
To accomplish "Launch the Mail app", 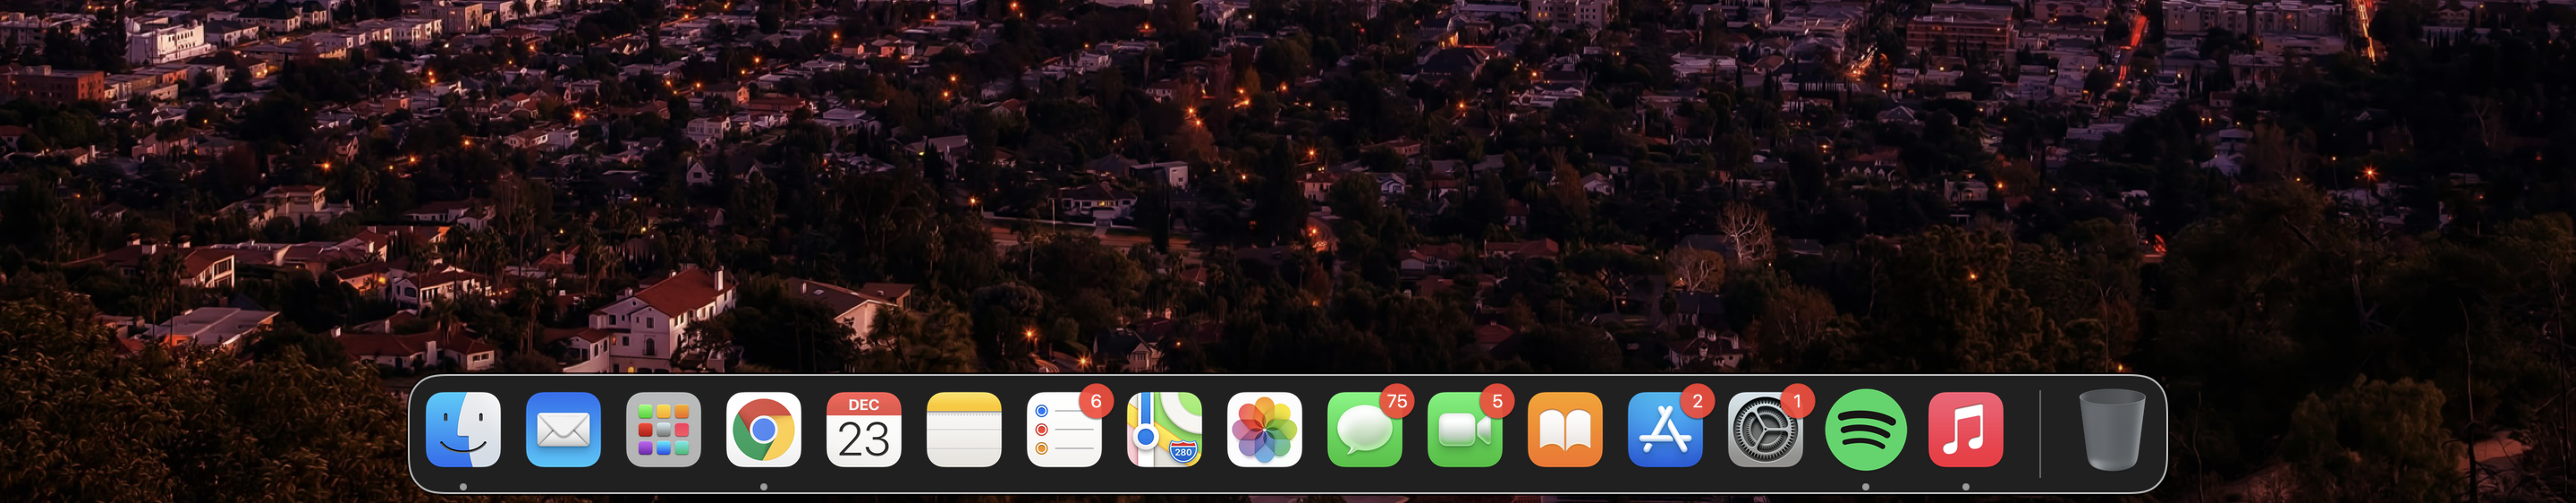I will [563, 430].
